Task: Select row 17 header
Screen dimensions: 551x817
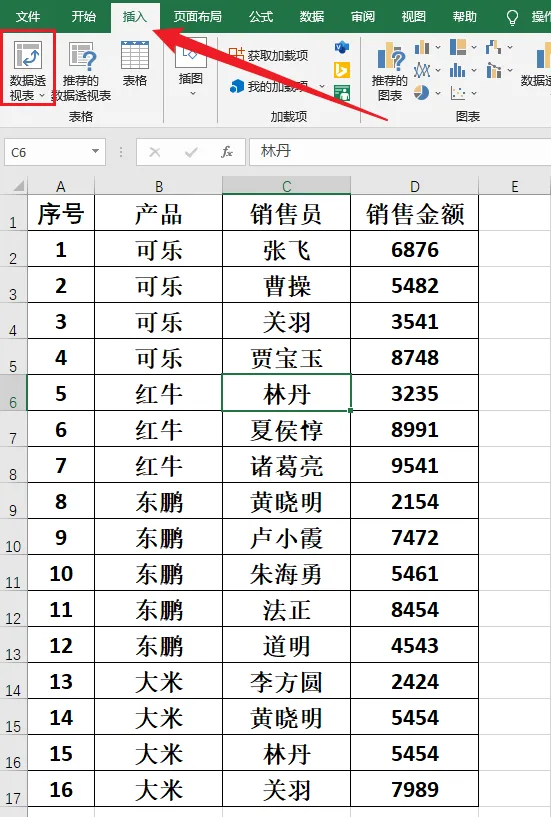Action: click(13, 789)
